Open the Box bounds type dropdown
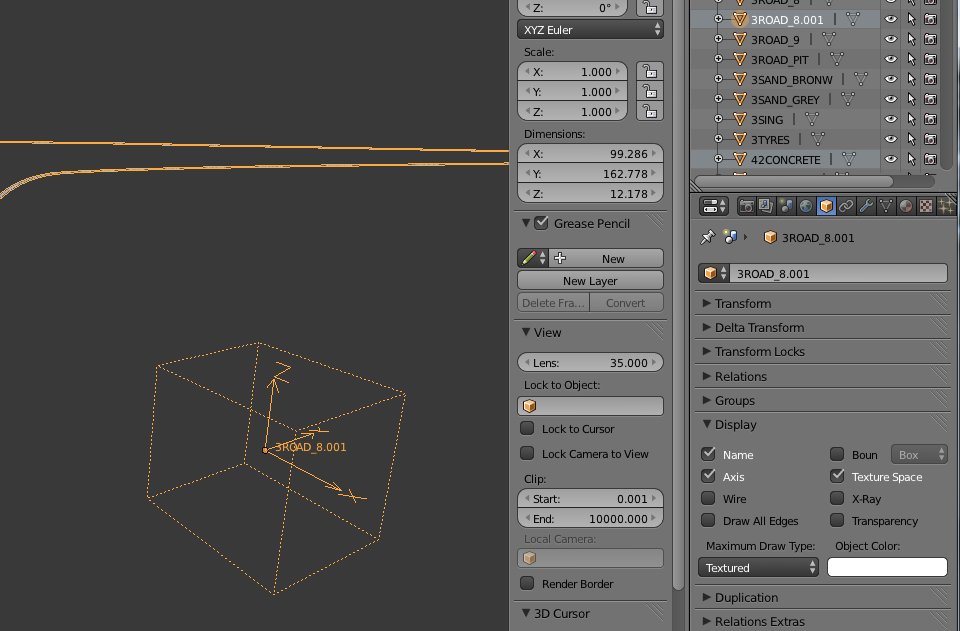This screenshot has height=631, width=960. [x=919, y=455]
